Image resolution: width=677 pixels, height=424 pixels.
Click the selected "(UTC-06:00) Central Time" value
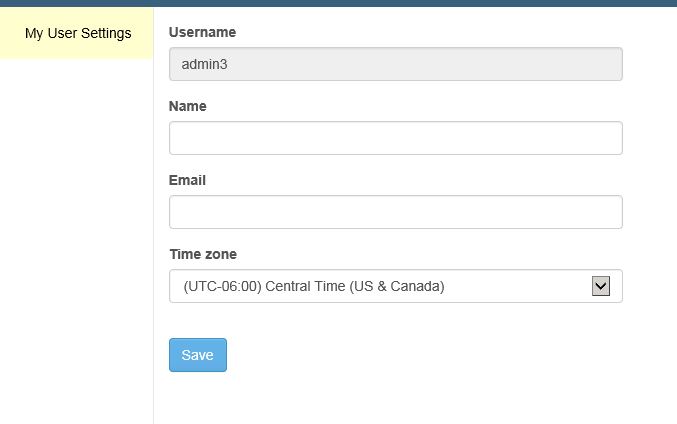313,286
